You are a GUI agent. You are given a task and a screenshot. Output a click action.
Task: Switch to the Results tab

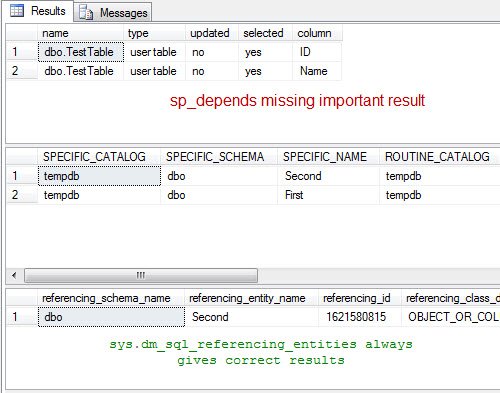point(38,11)
